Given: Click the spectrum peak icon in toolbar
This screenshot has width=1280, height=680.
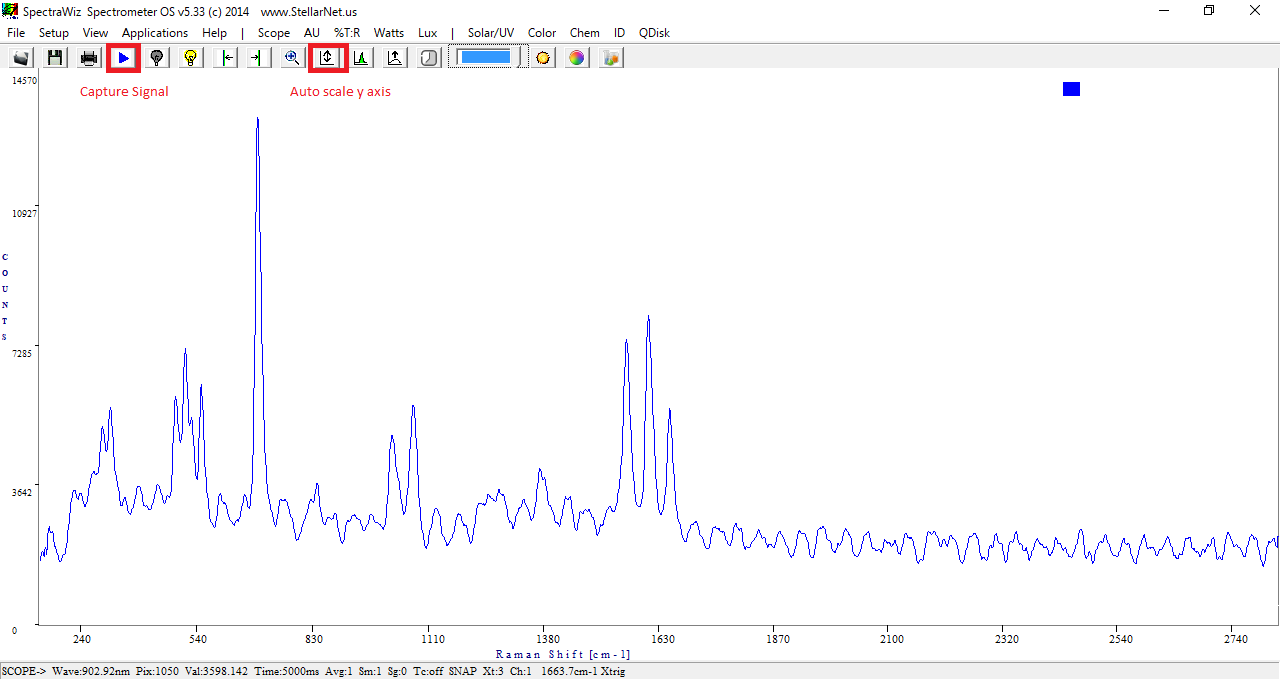Looking at the screenshot, I should [x=361, y=58].
